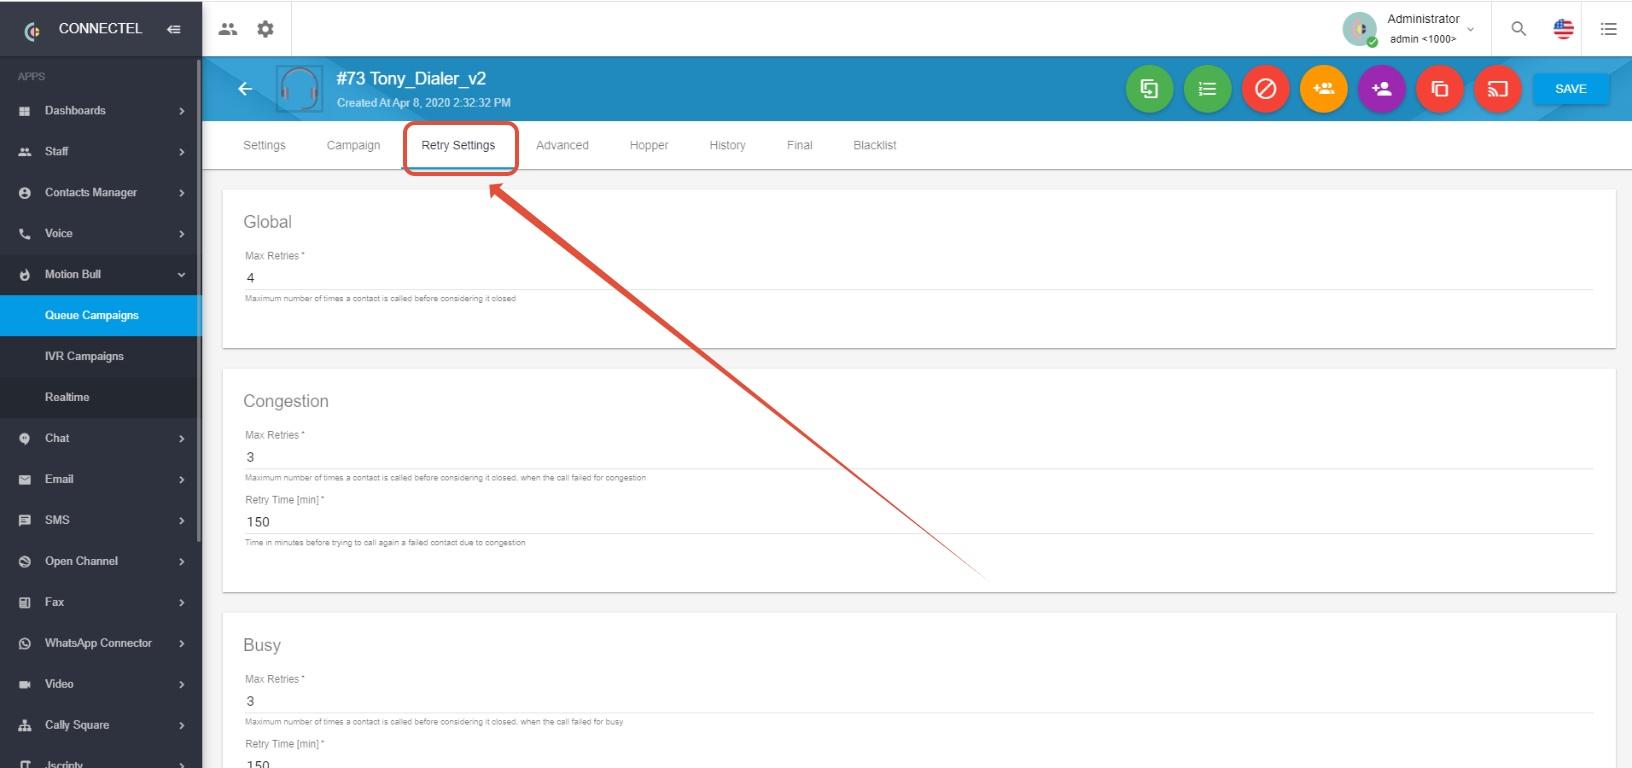
Task: Click the campaign title #73 Tony_Dialer_v2
Action: [411, 79]
